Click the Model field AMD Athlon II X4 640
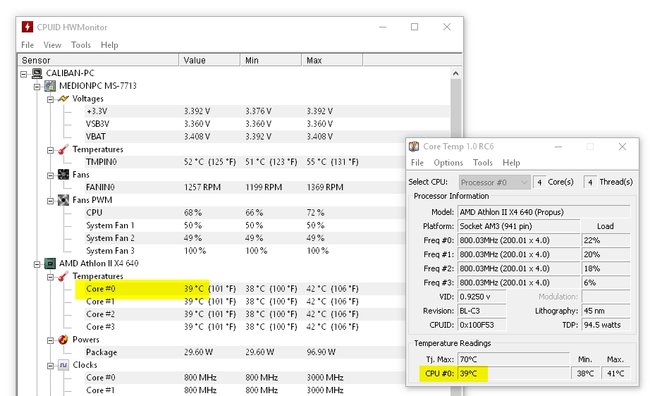This screenshot has width=650, height=396. (x=543, y=212)
